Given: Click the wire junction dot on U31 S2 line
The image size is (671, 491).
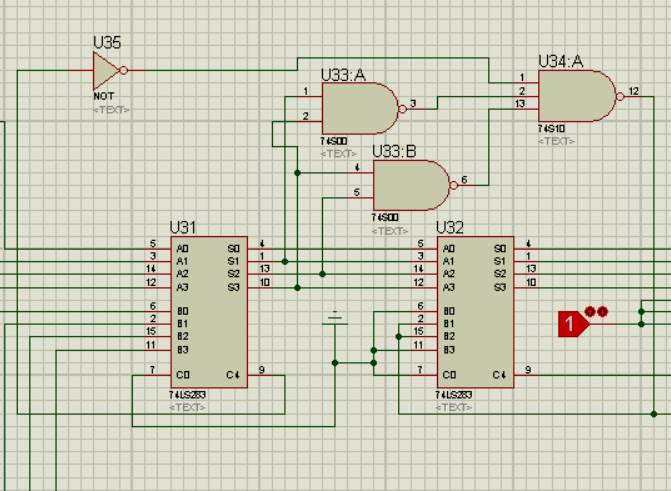Looking at the screenshot, I should (x=322, y=274).
